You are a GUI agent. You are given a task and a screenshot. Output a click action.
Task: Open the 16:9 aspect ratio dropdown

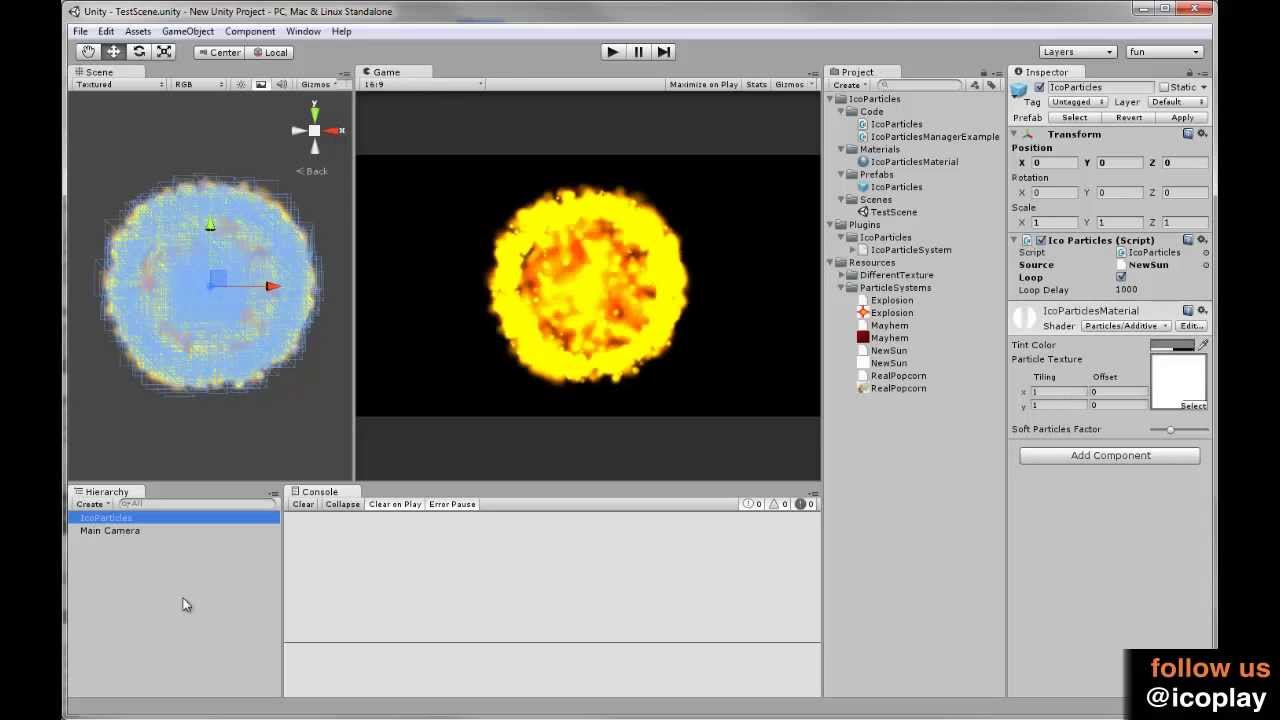point(423,85)
